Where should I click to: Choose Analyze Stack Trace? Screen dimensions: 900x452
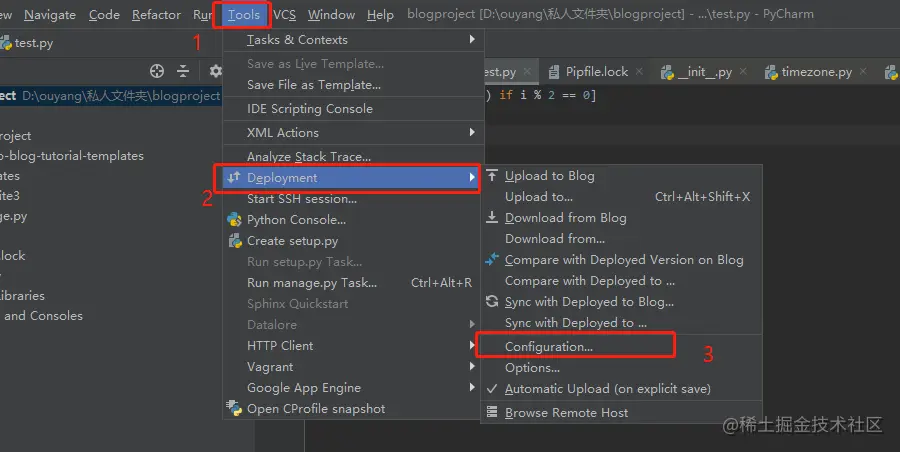pos(352,157)
